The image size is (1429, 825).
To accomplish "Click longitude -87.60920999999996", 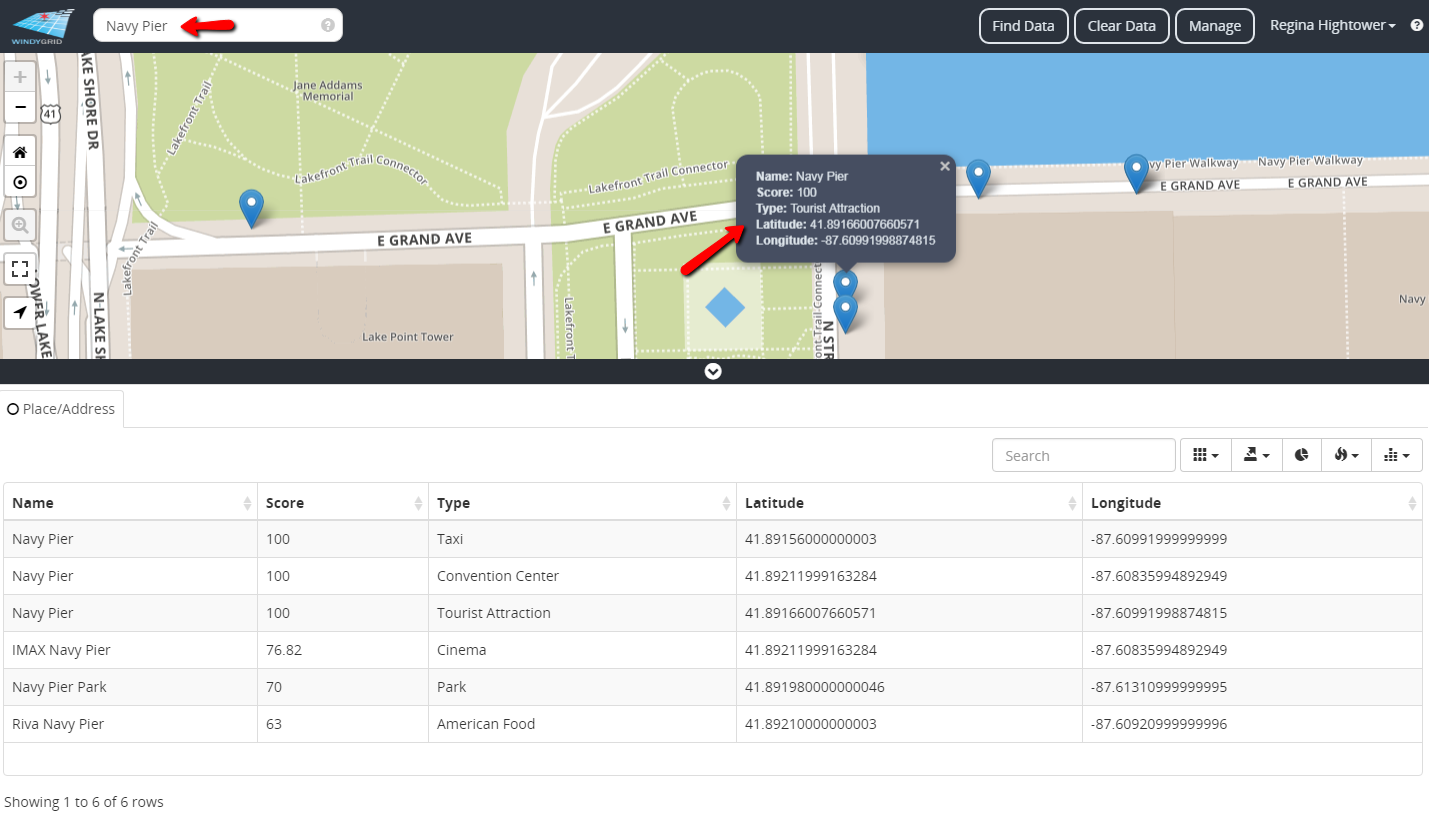I will (1159, 724).
